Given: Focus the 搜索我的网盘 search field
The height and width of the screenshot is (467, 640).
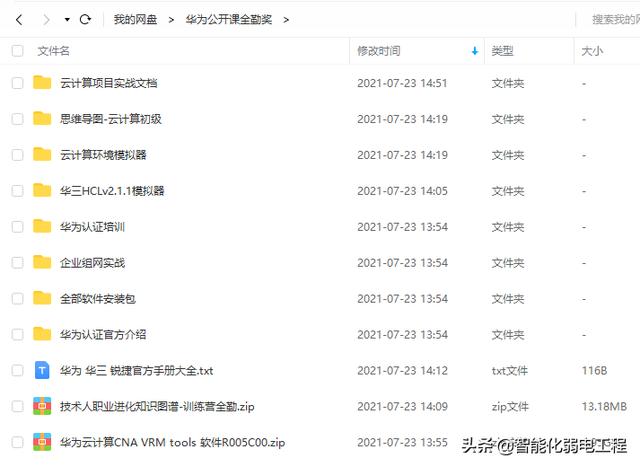Looking at the screenshot, I should [x=616, y=19].
